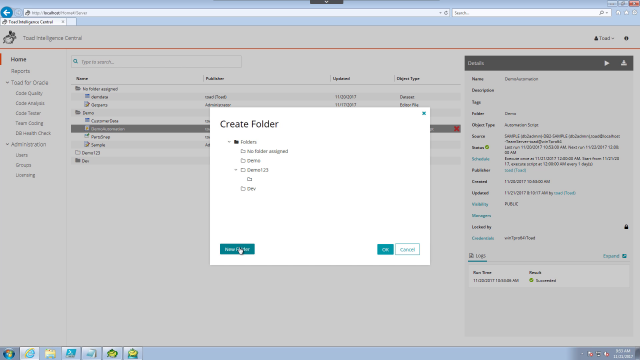Click the red delete X on DemoAutomation row
640x360 pixels.
pyautogui.click(x=457, y=129)
